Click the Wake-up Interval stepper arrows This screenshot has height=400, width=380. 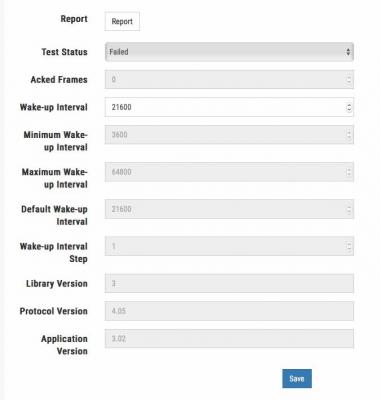pos(349,107)
